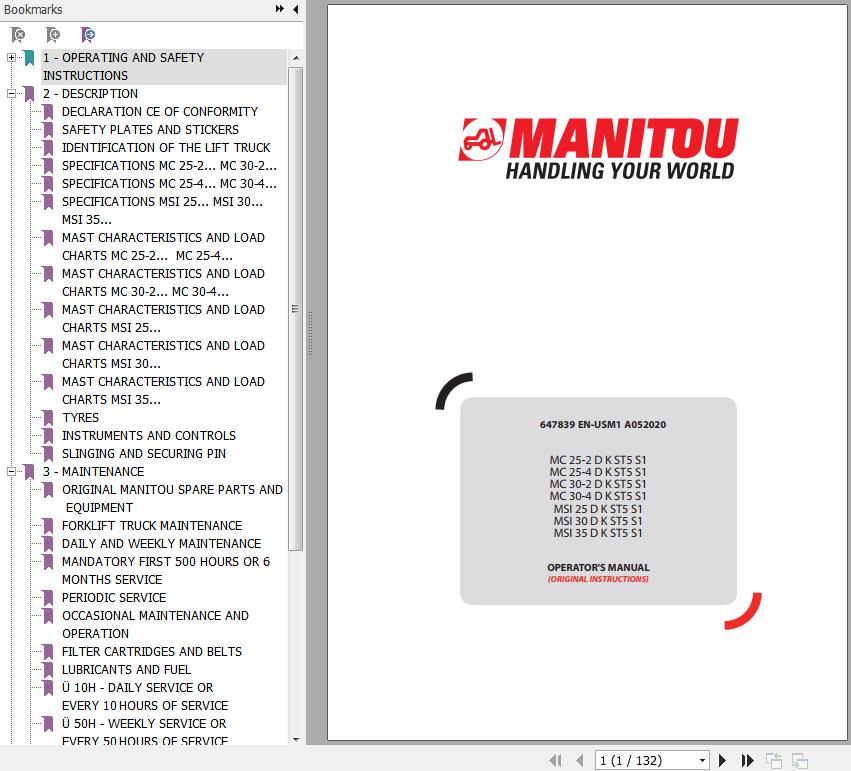Open Forklift Truck Maintenance bookmark
The height and width of the screenshot is (771, 851).
pos(152,525)
